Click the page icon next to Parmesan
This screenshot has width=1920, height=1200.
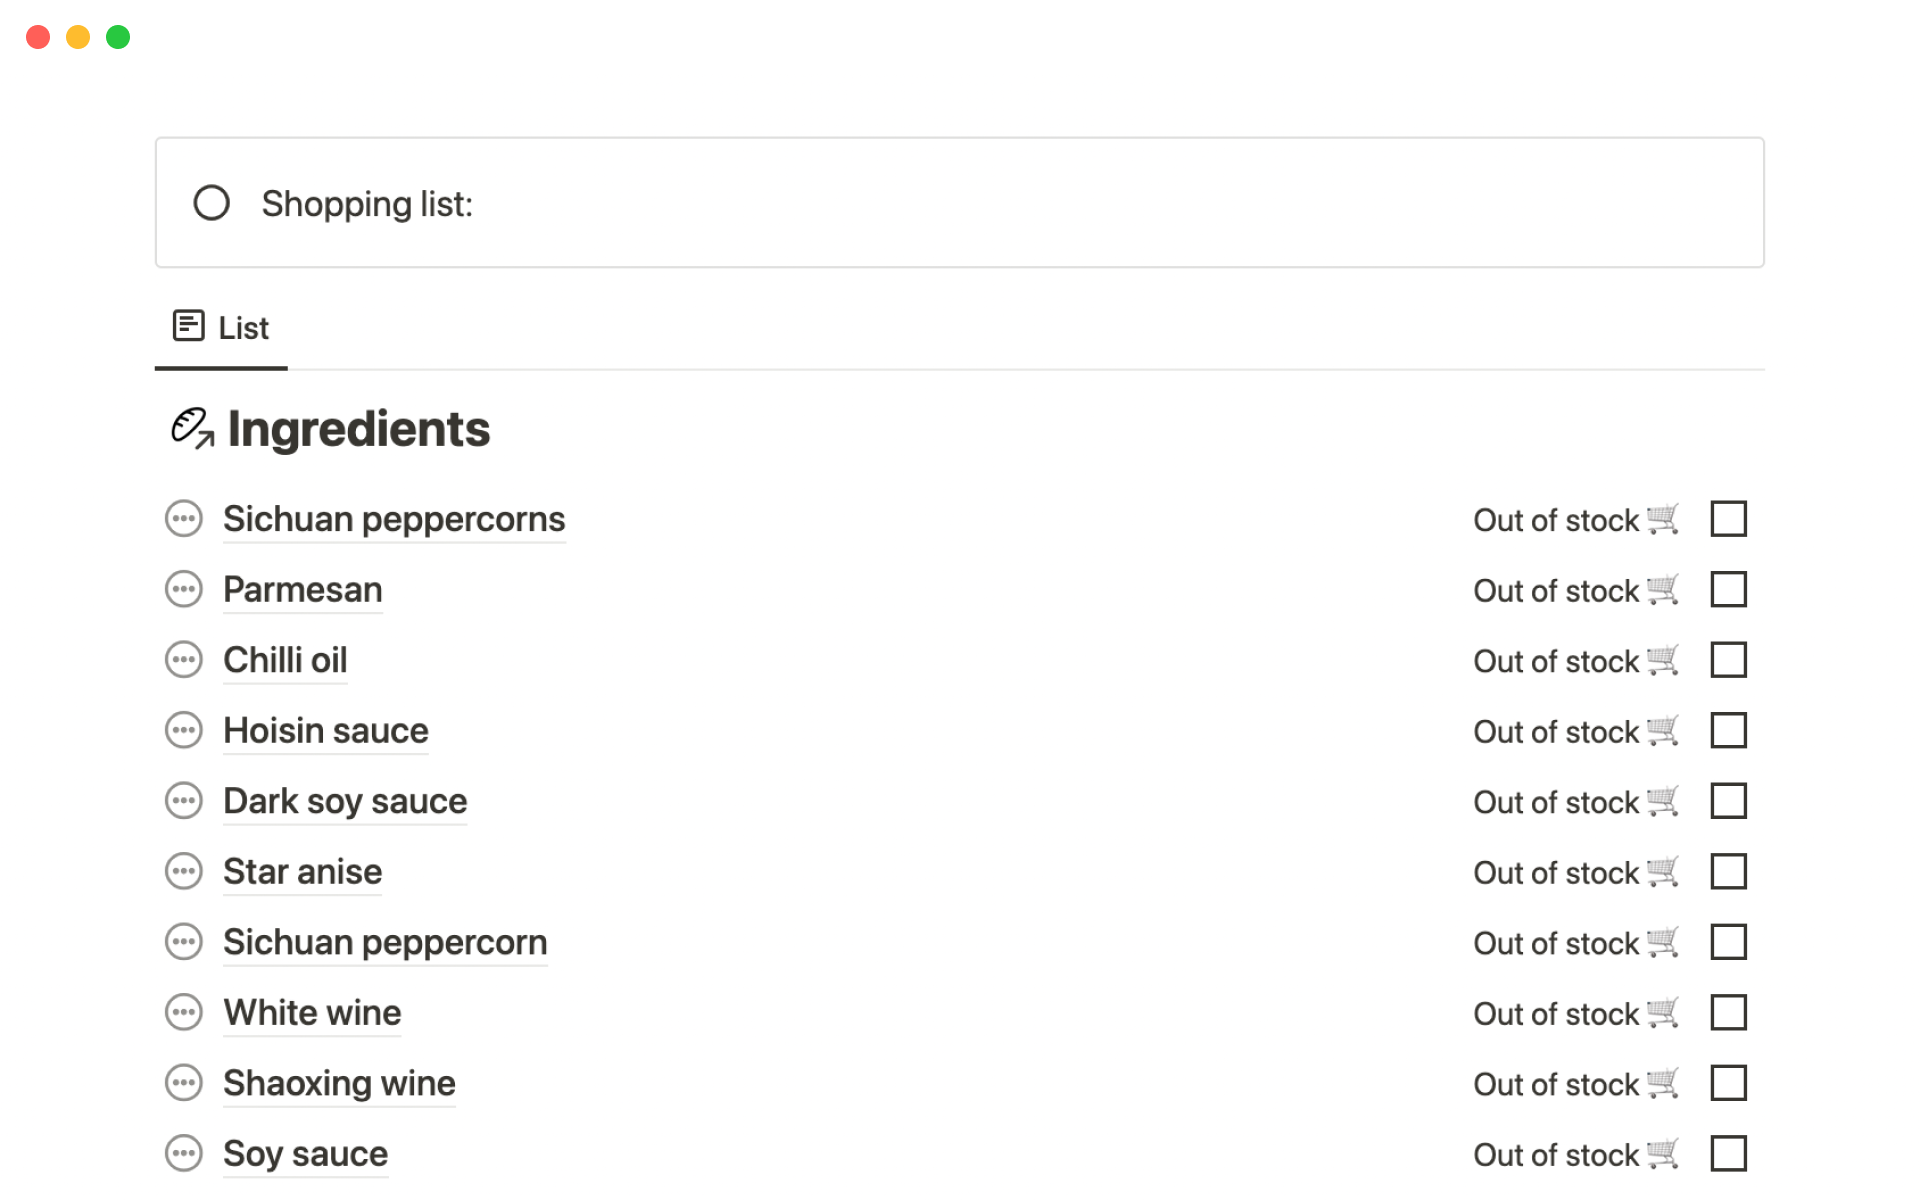point(184,590)
